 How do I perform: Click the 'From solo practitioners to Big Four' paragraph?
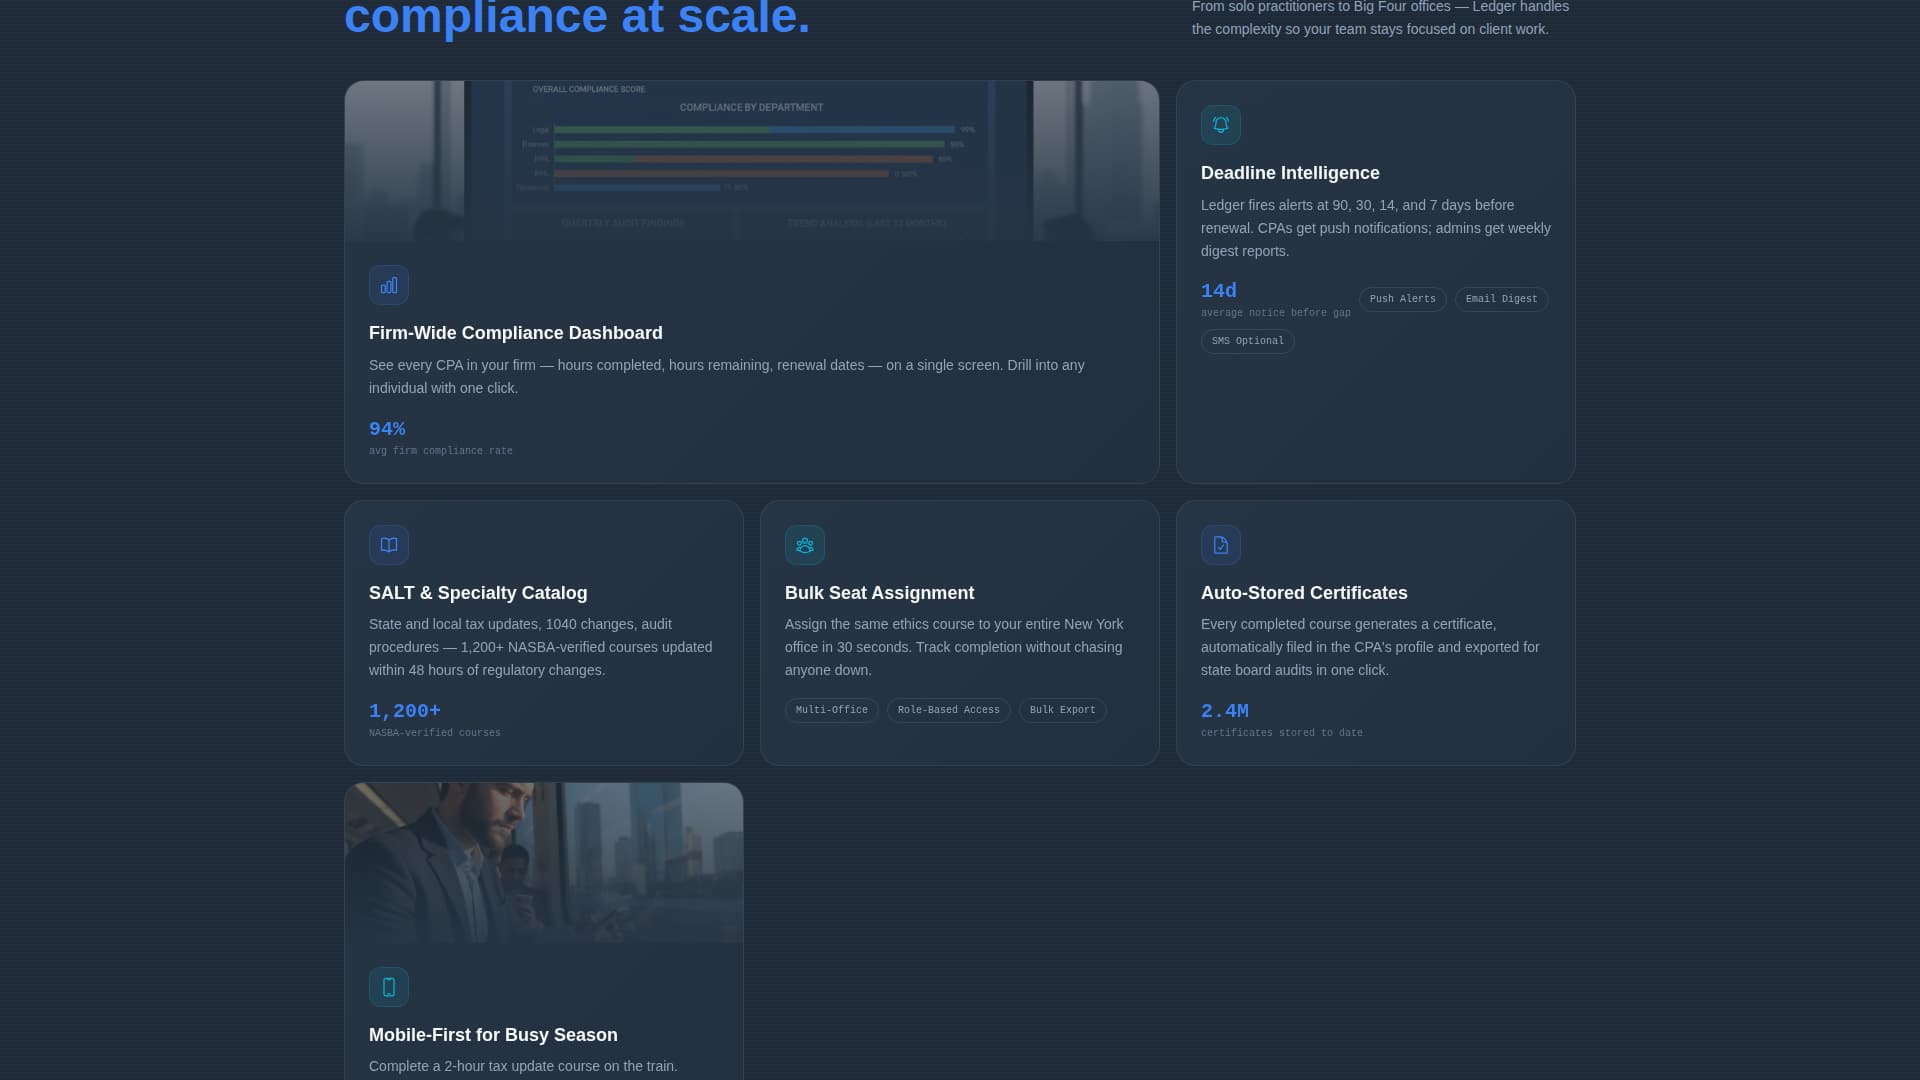coord(1380,18)
